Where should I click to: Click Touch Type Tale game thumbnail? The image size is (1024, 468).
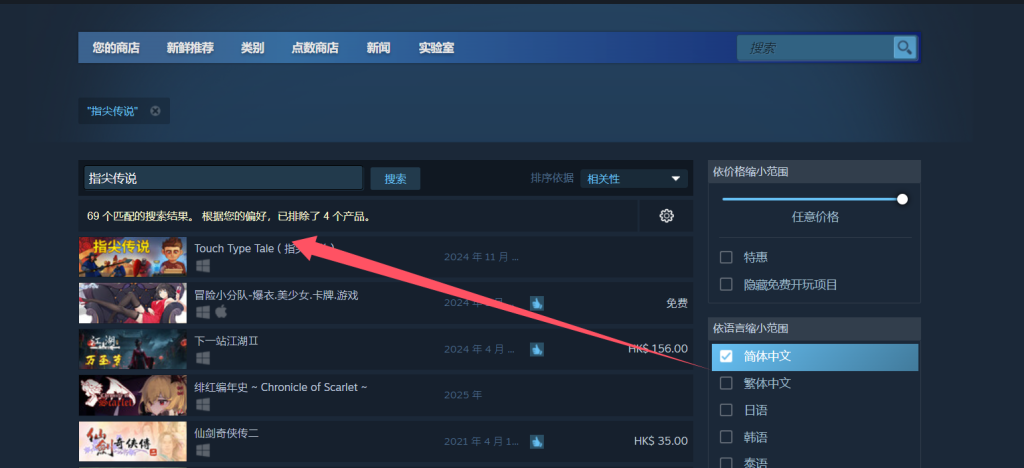point(133,257)
